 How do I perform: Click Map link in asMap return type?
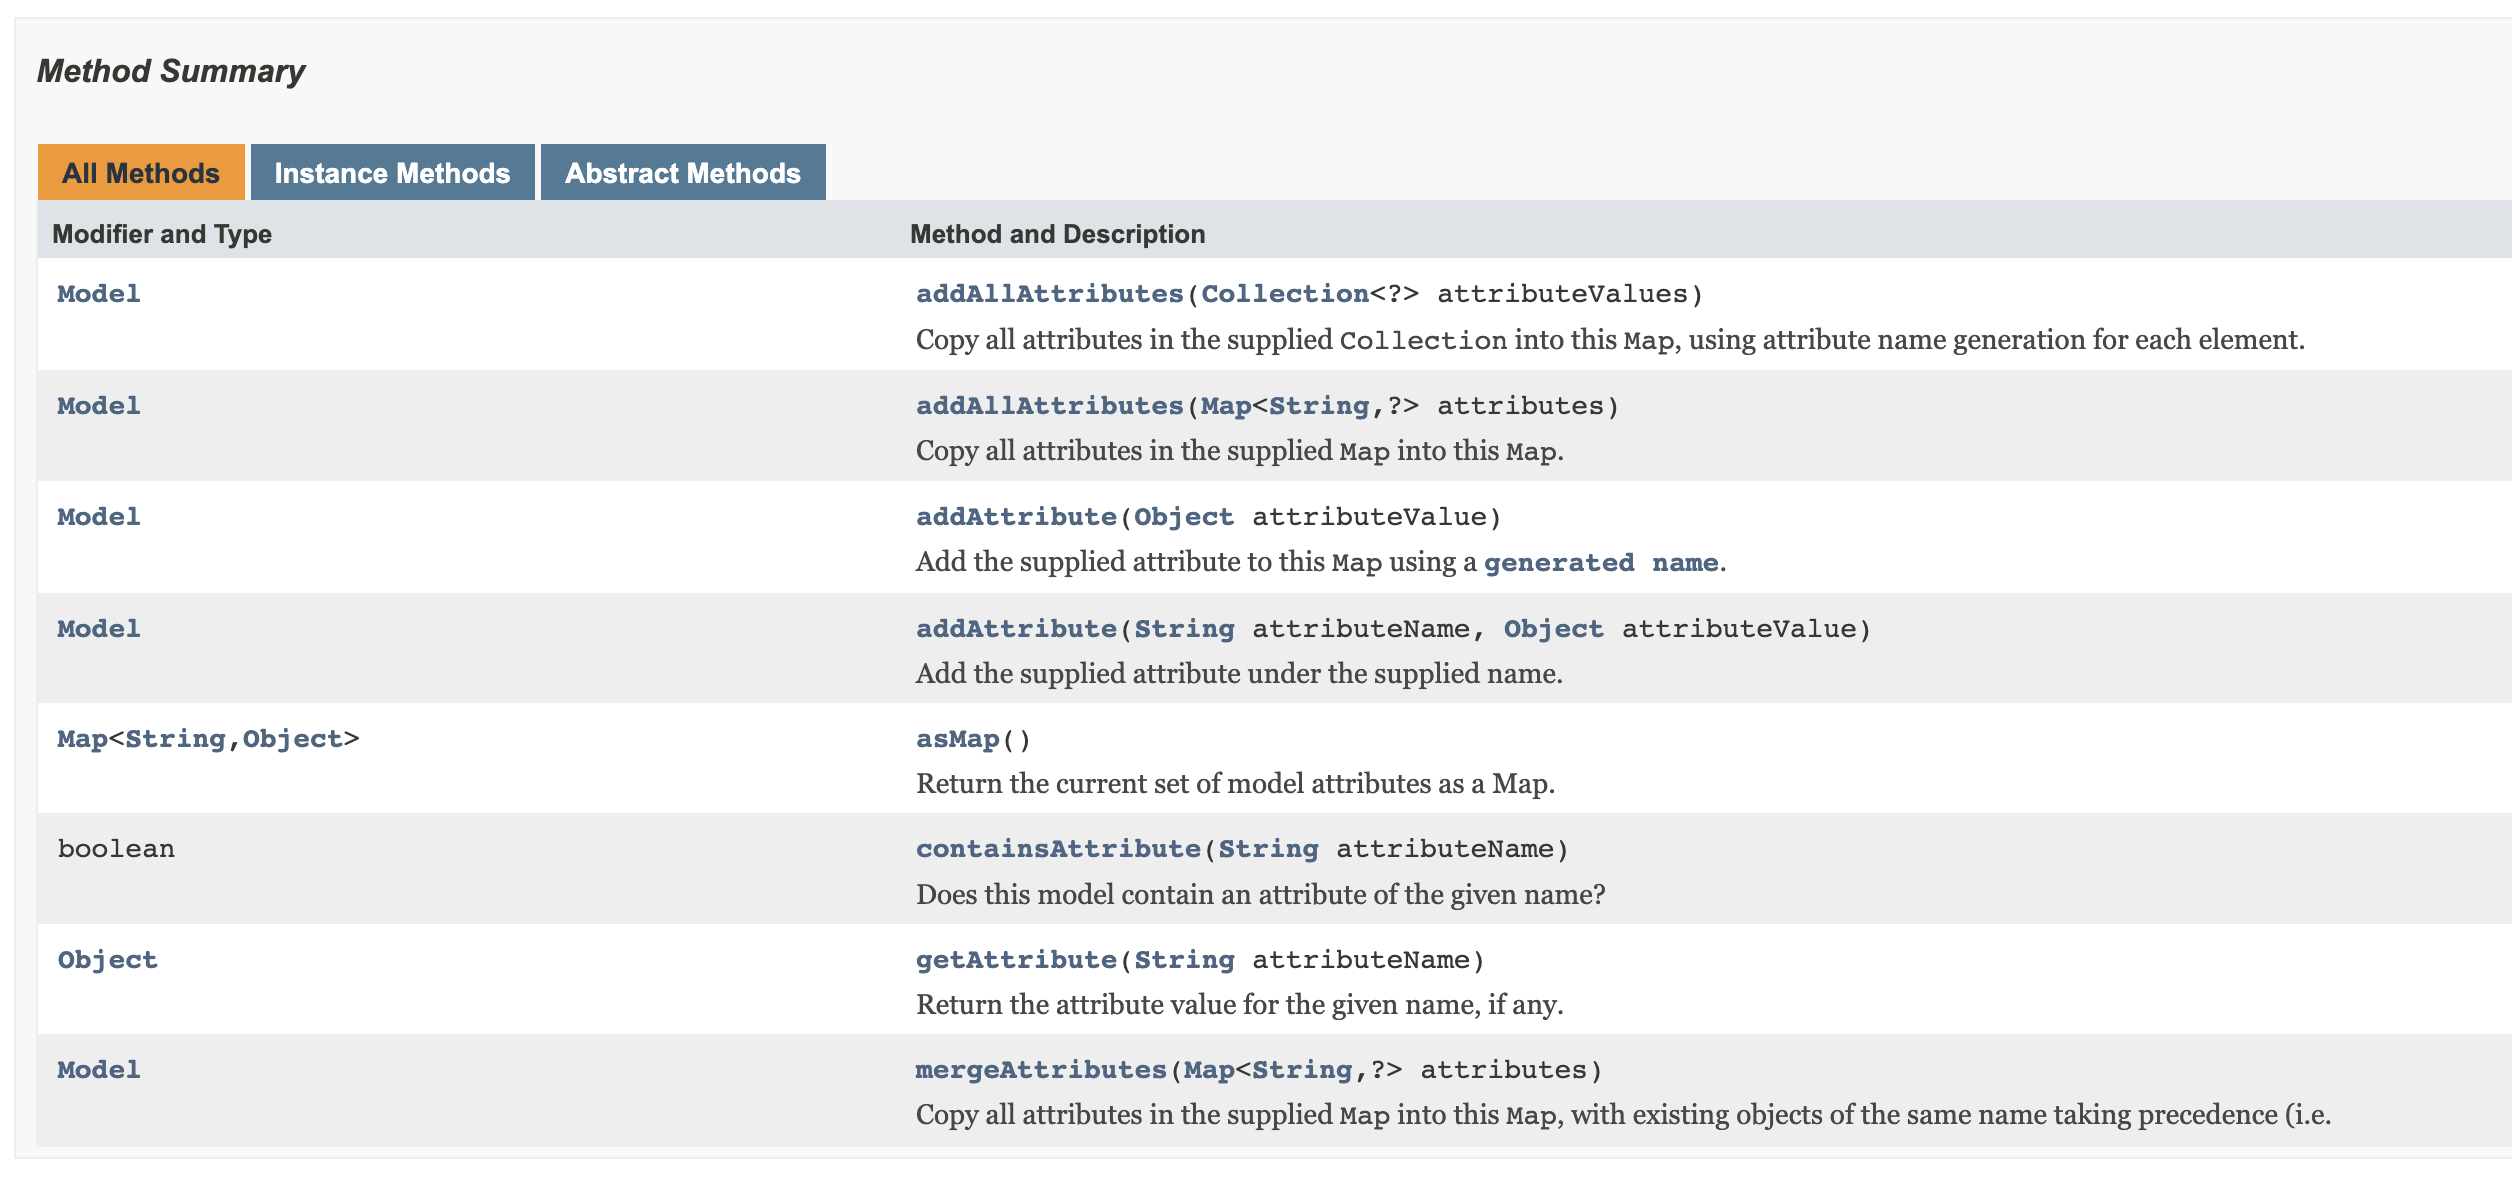click(x=82, y=739)
